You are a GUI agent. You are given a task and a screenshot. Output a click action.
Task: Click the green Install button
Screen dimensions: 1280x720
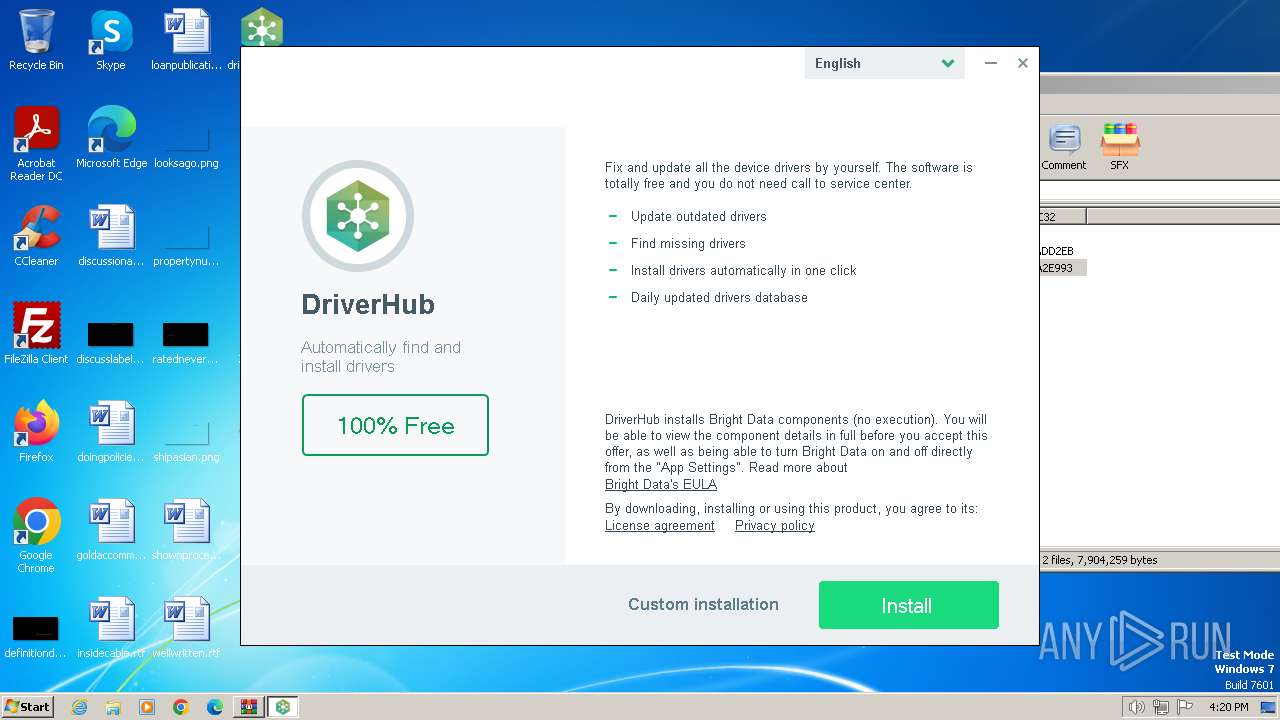[908, 605]
